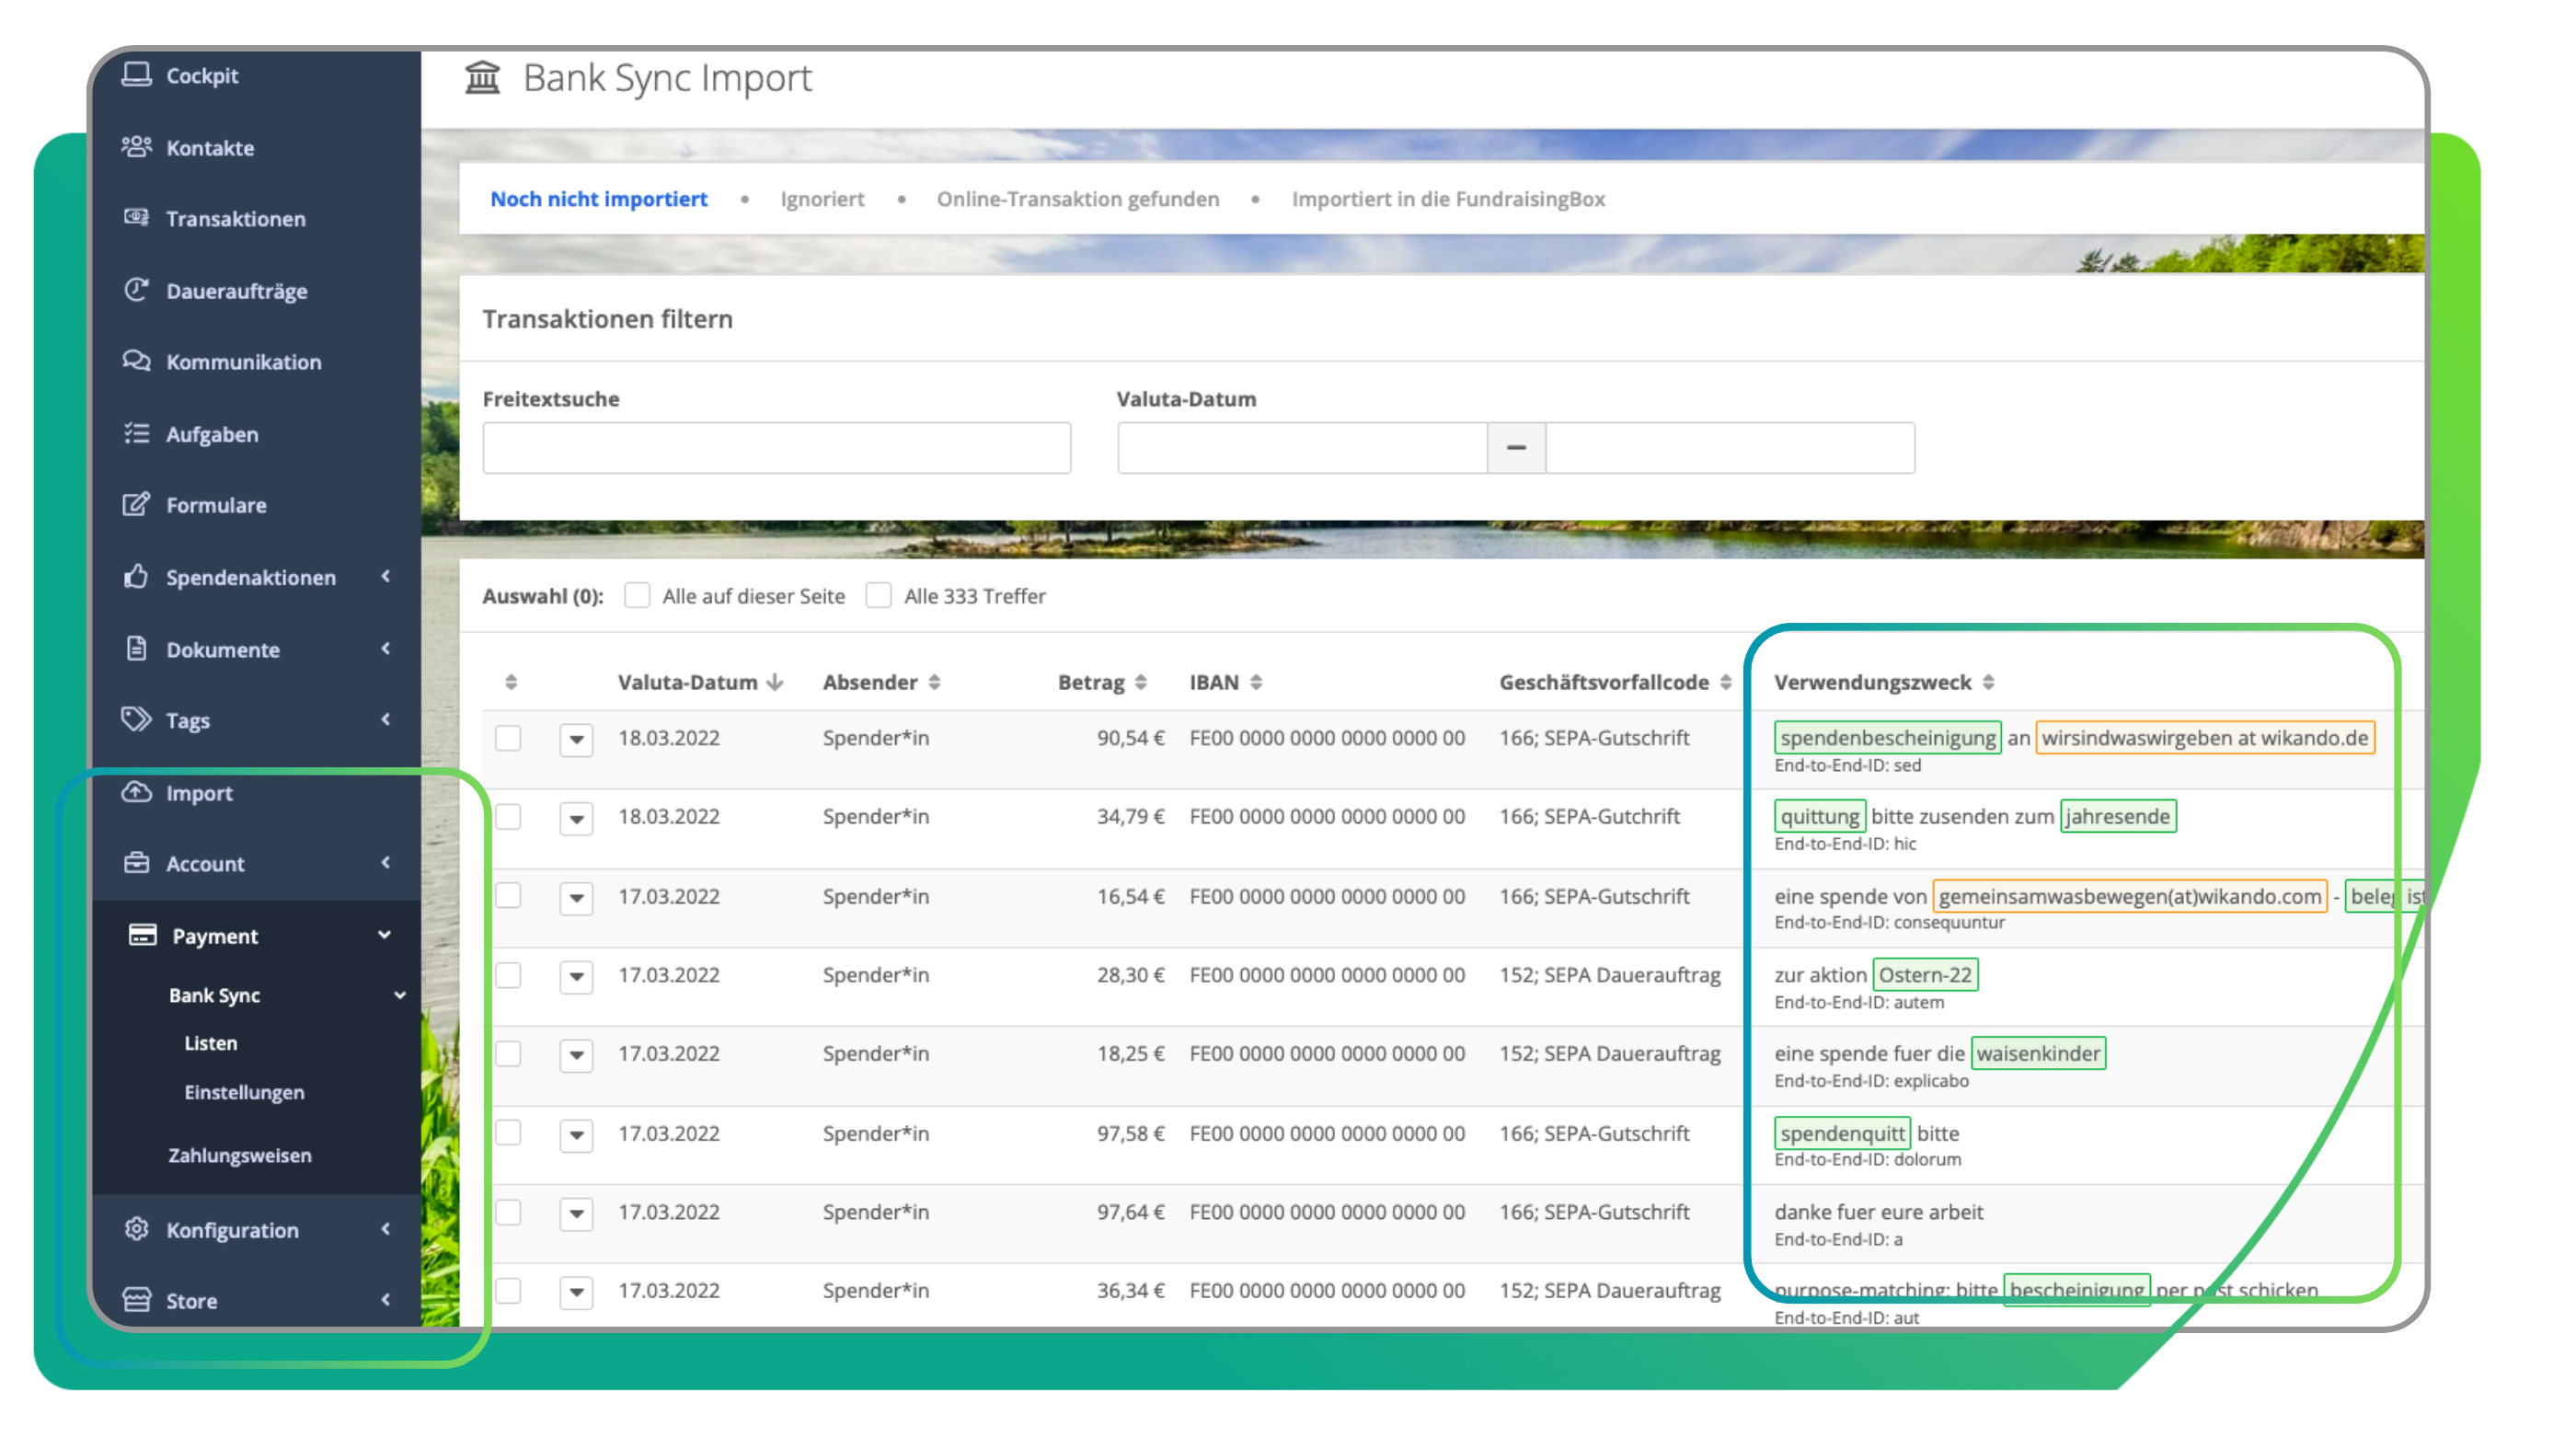Select the first transaction row checkbox
This screenshot has width=2576, height=1449.
tap(509, 738)
